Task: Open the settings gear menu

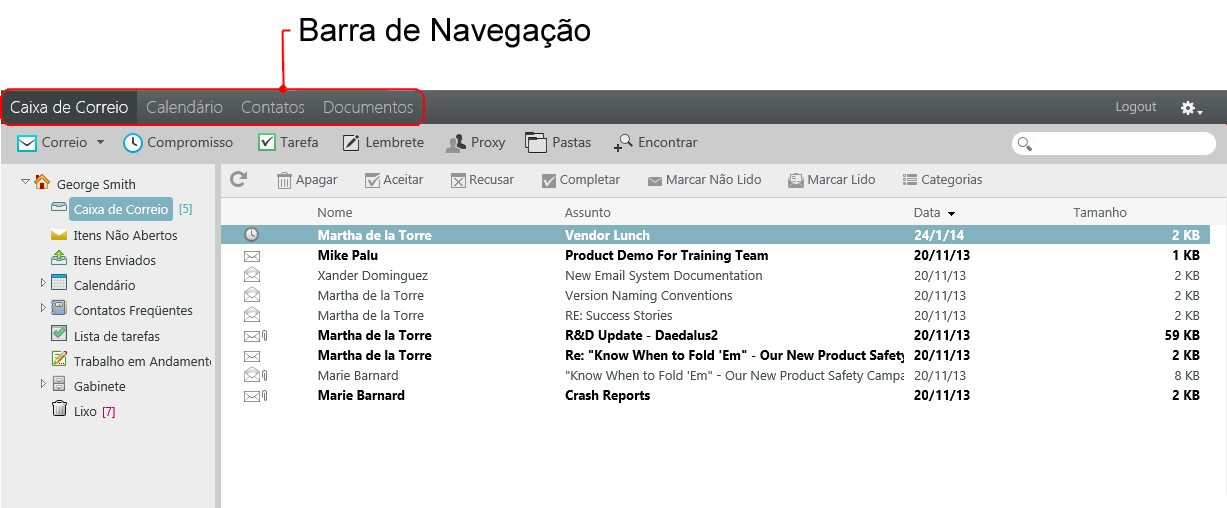Action: (x=1191, y=108)
